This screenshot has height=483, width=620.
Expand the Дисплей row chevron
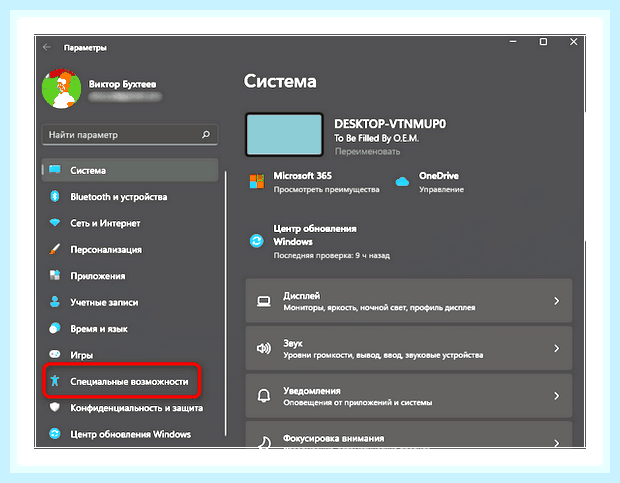click(x=557, y=301)
